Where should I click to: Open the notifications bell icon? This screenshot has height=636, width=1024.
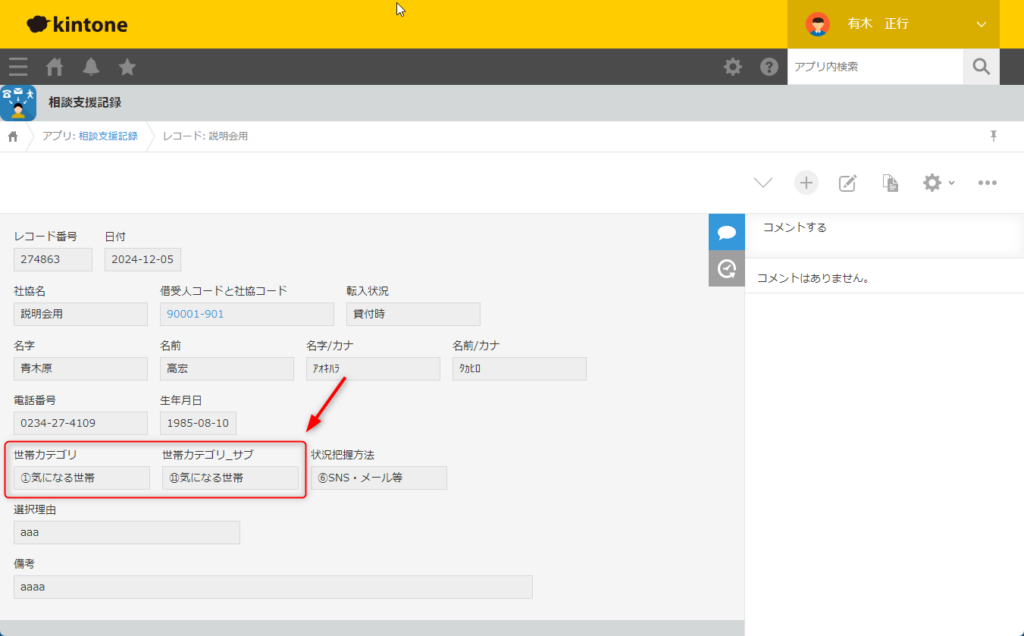[x=91, y=67]
